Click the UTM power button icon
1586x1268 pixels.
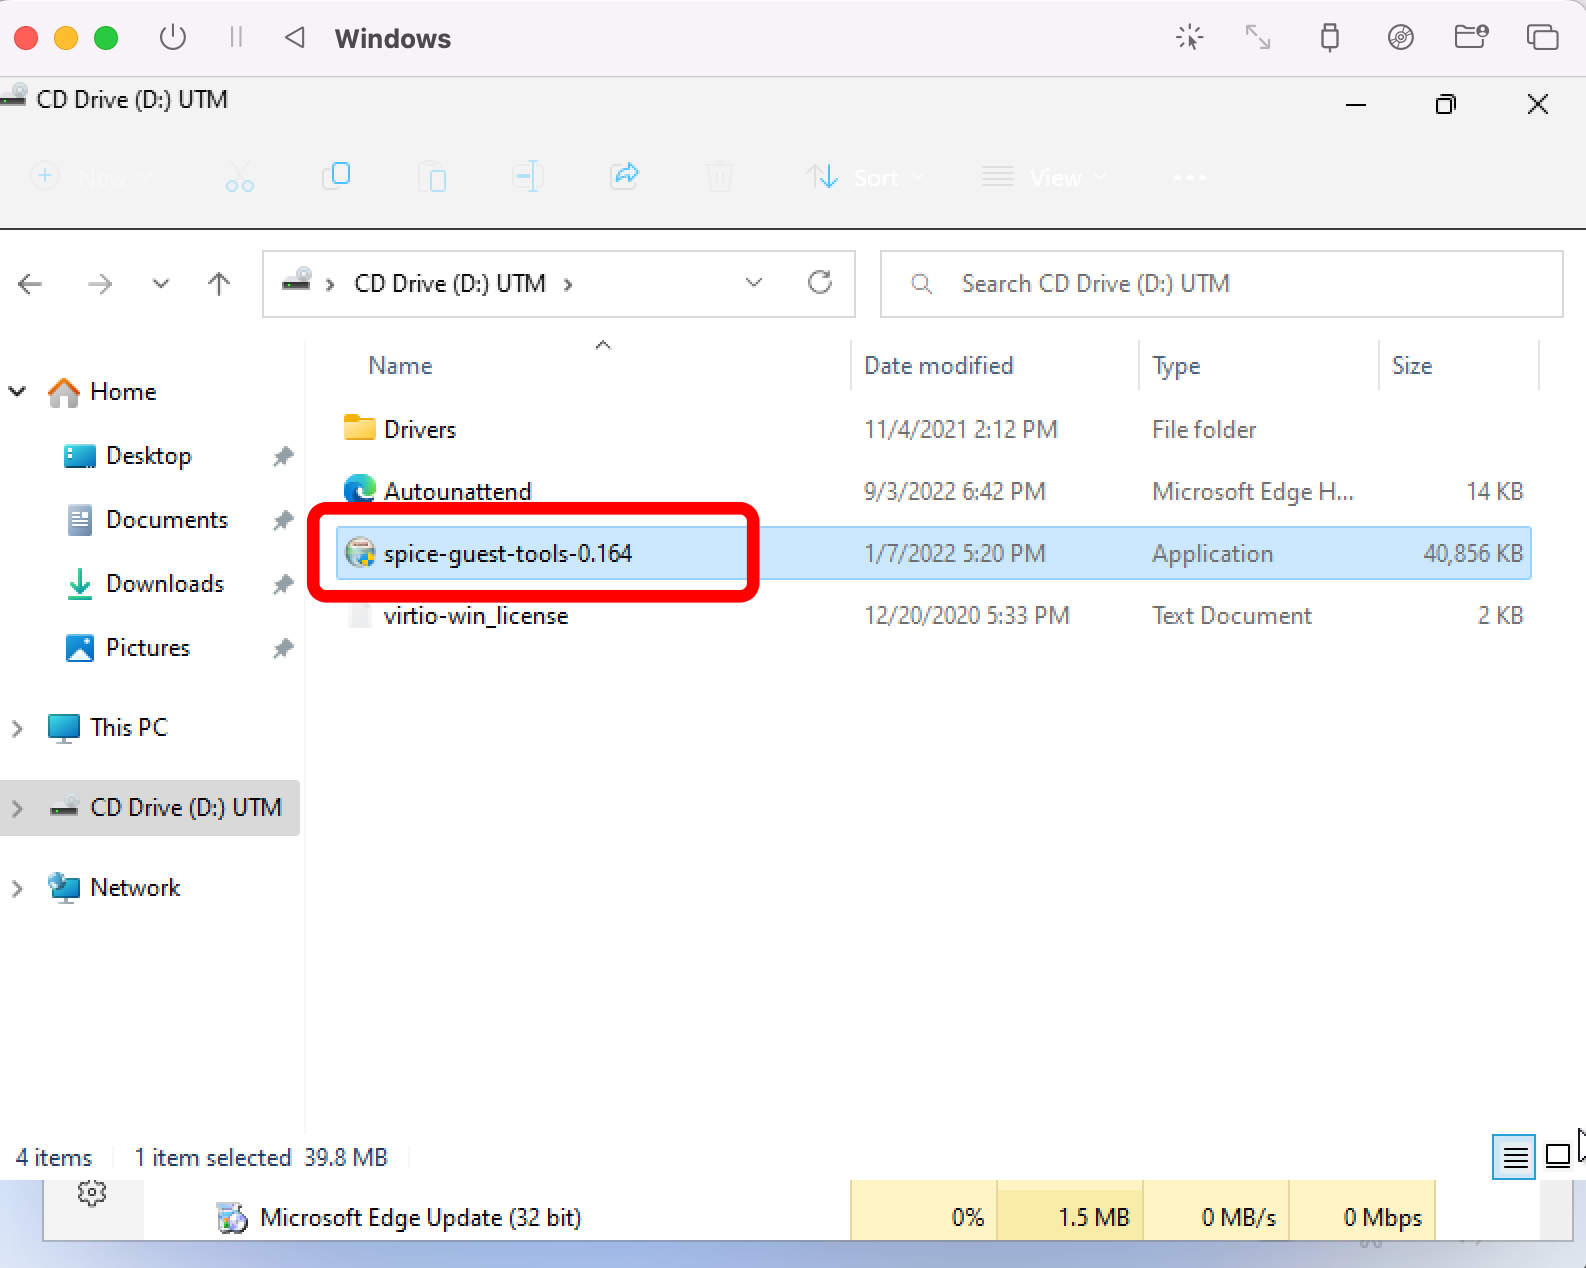click(x=173, y=38)
